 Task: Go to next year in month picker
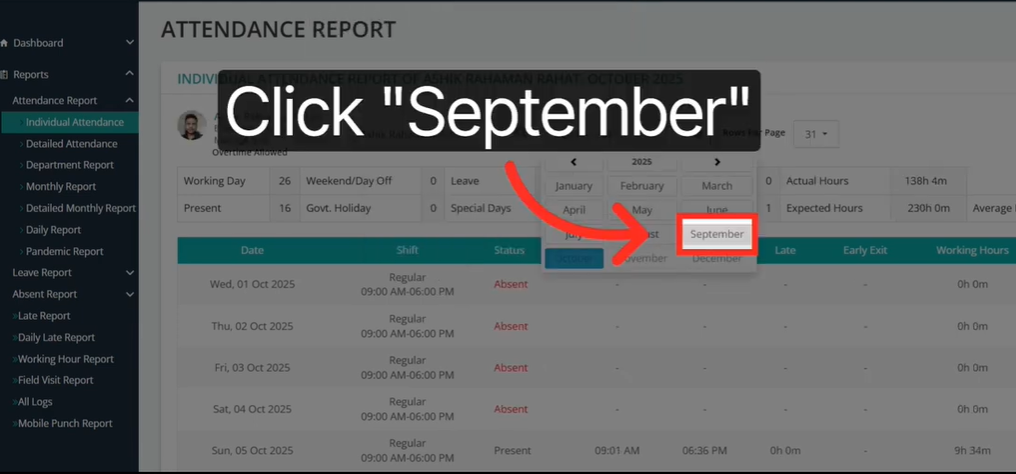coord(717,162)
